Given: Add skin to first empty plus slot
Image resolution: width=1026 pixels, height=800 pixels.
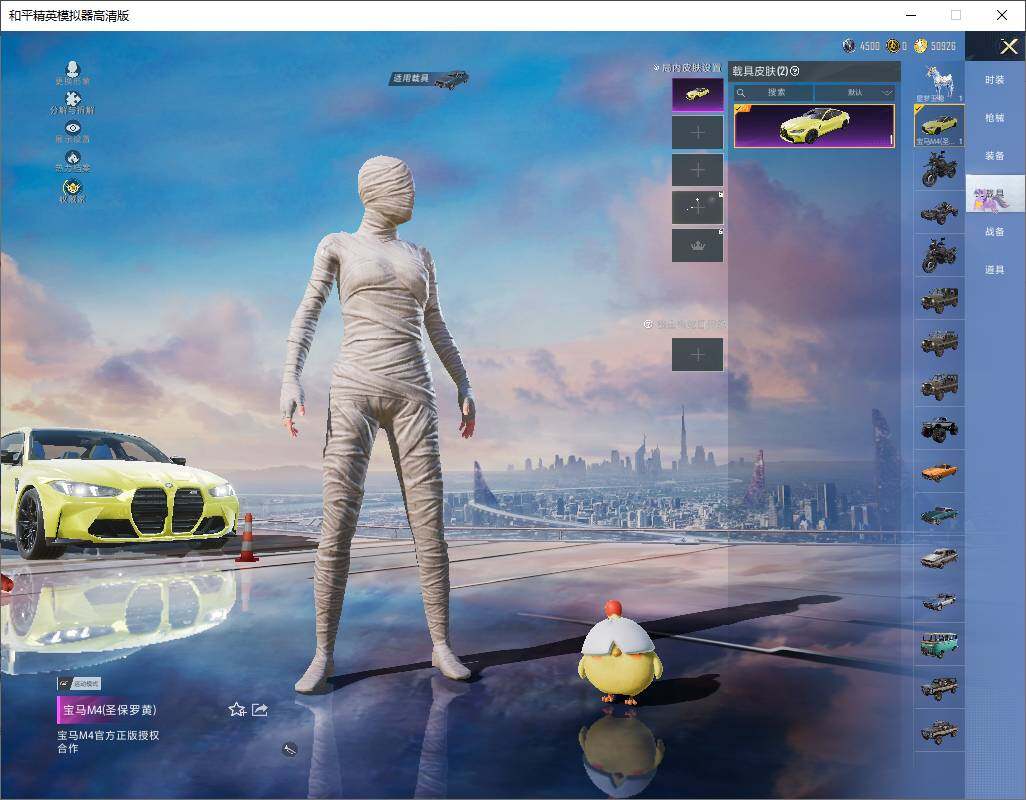Looking at the screenshot, I should [x=698, y=132].
